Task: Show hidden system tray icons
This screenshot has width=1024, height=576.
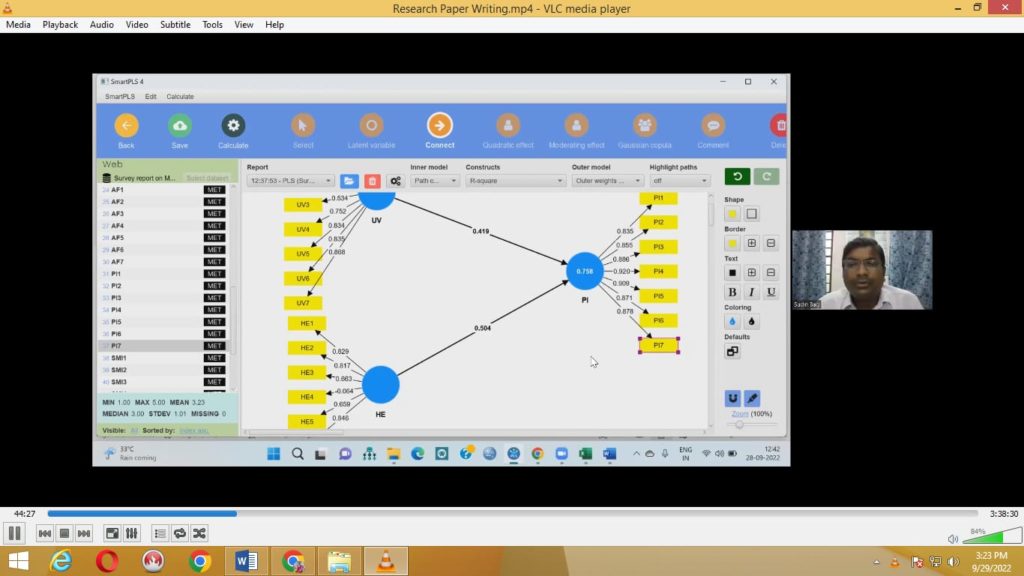Action: 877,561
